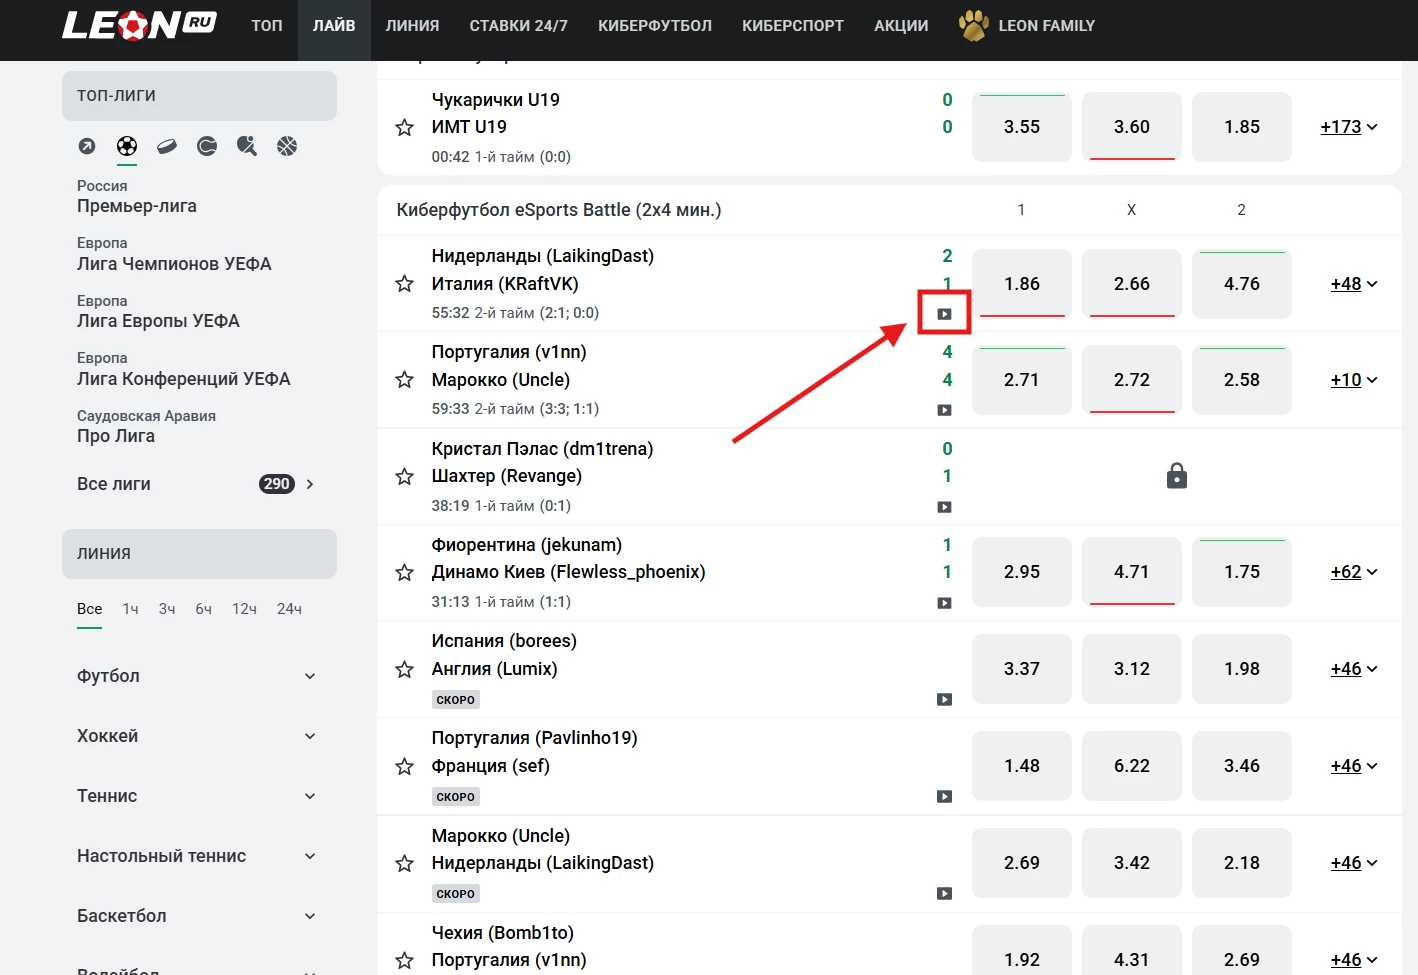The width and height of the screenshot is (1418, 975).
Task: Select the tennis ball icon in top leagues
Action: tap(207, 147)
